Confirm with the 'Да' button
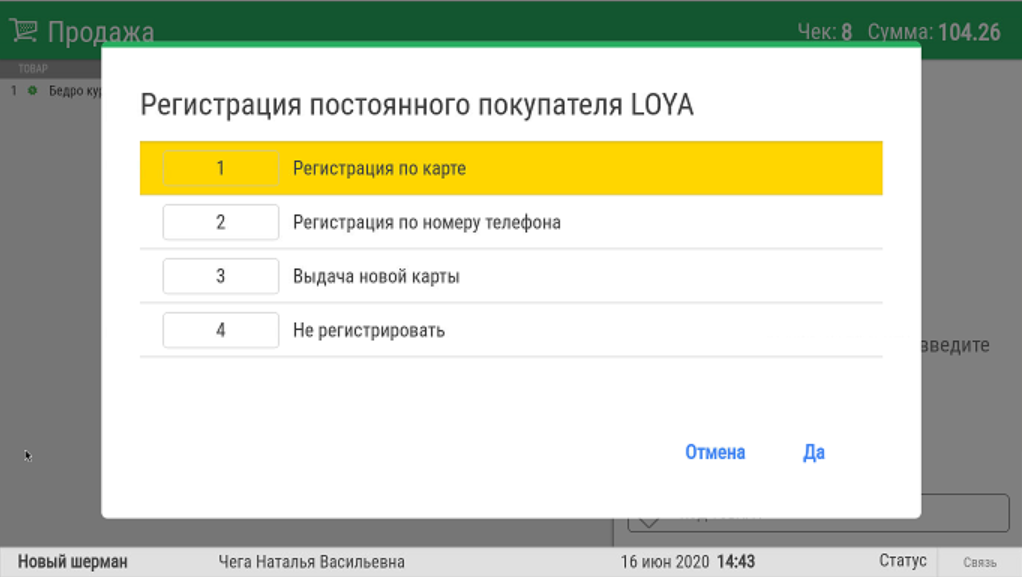 point(813,452)
